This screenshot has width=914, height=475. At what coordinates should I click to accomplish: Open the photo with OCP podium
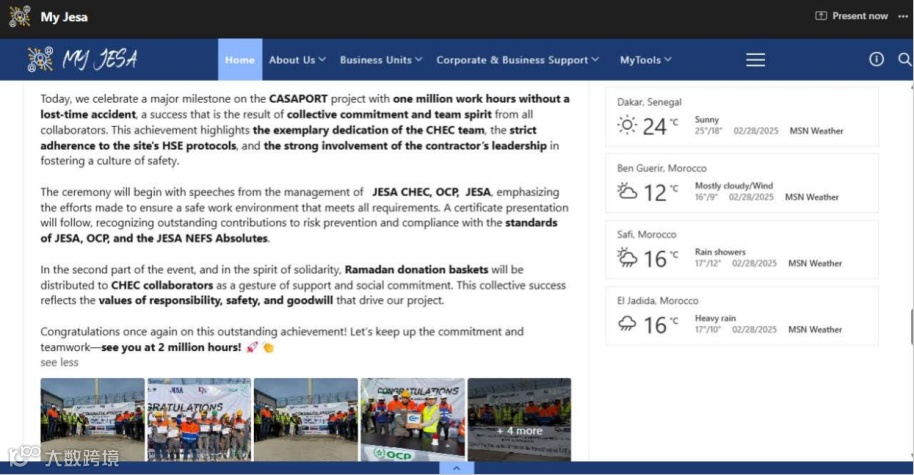tap(413, 420)
